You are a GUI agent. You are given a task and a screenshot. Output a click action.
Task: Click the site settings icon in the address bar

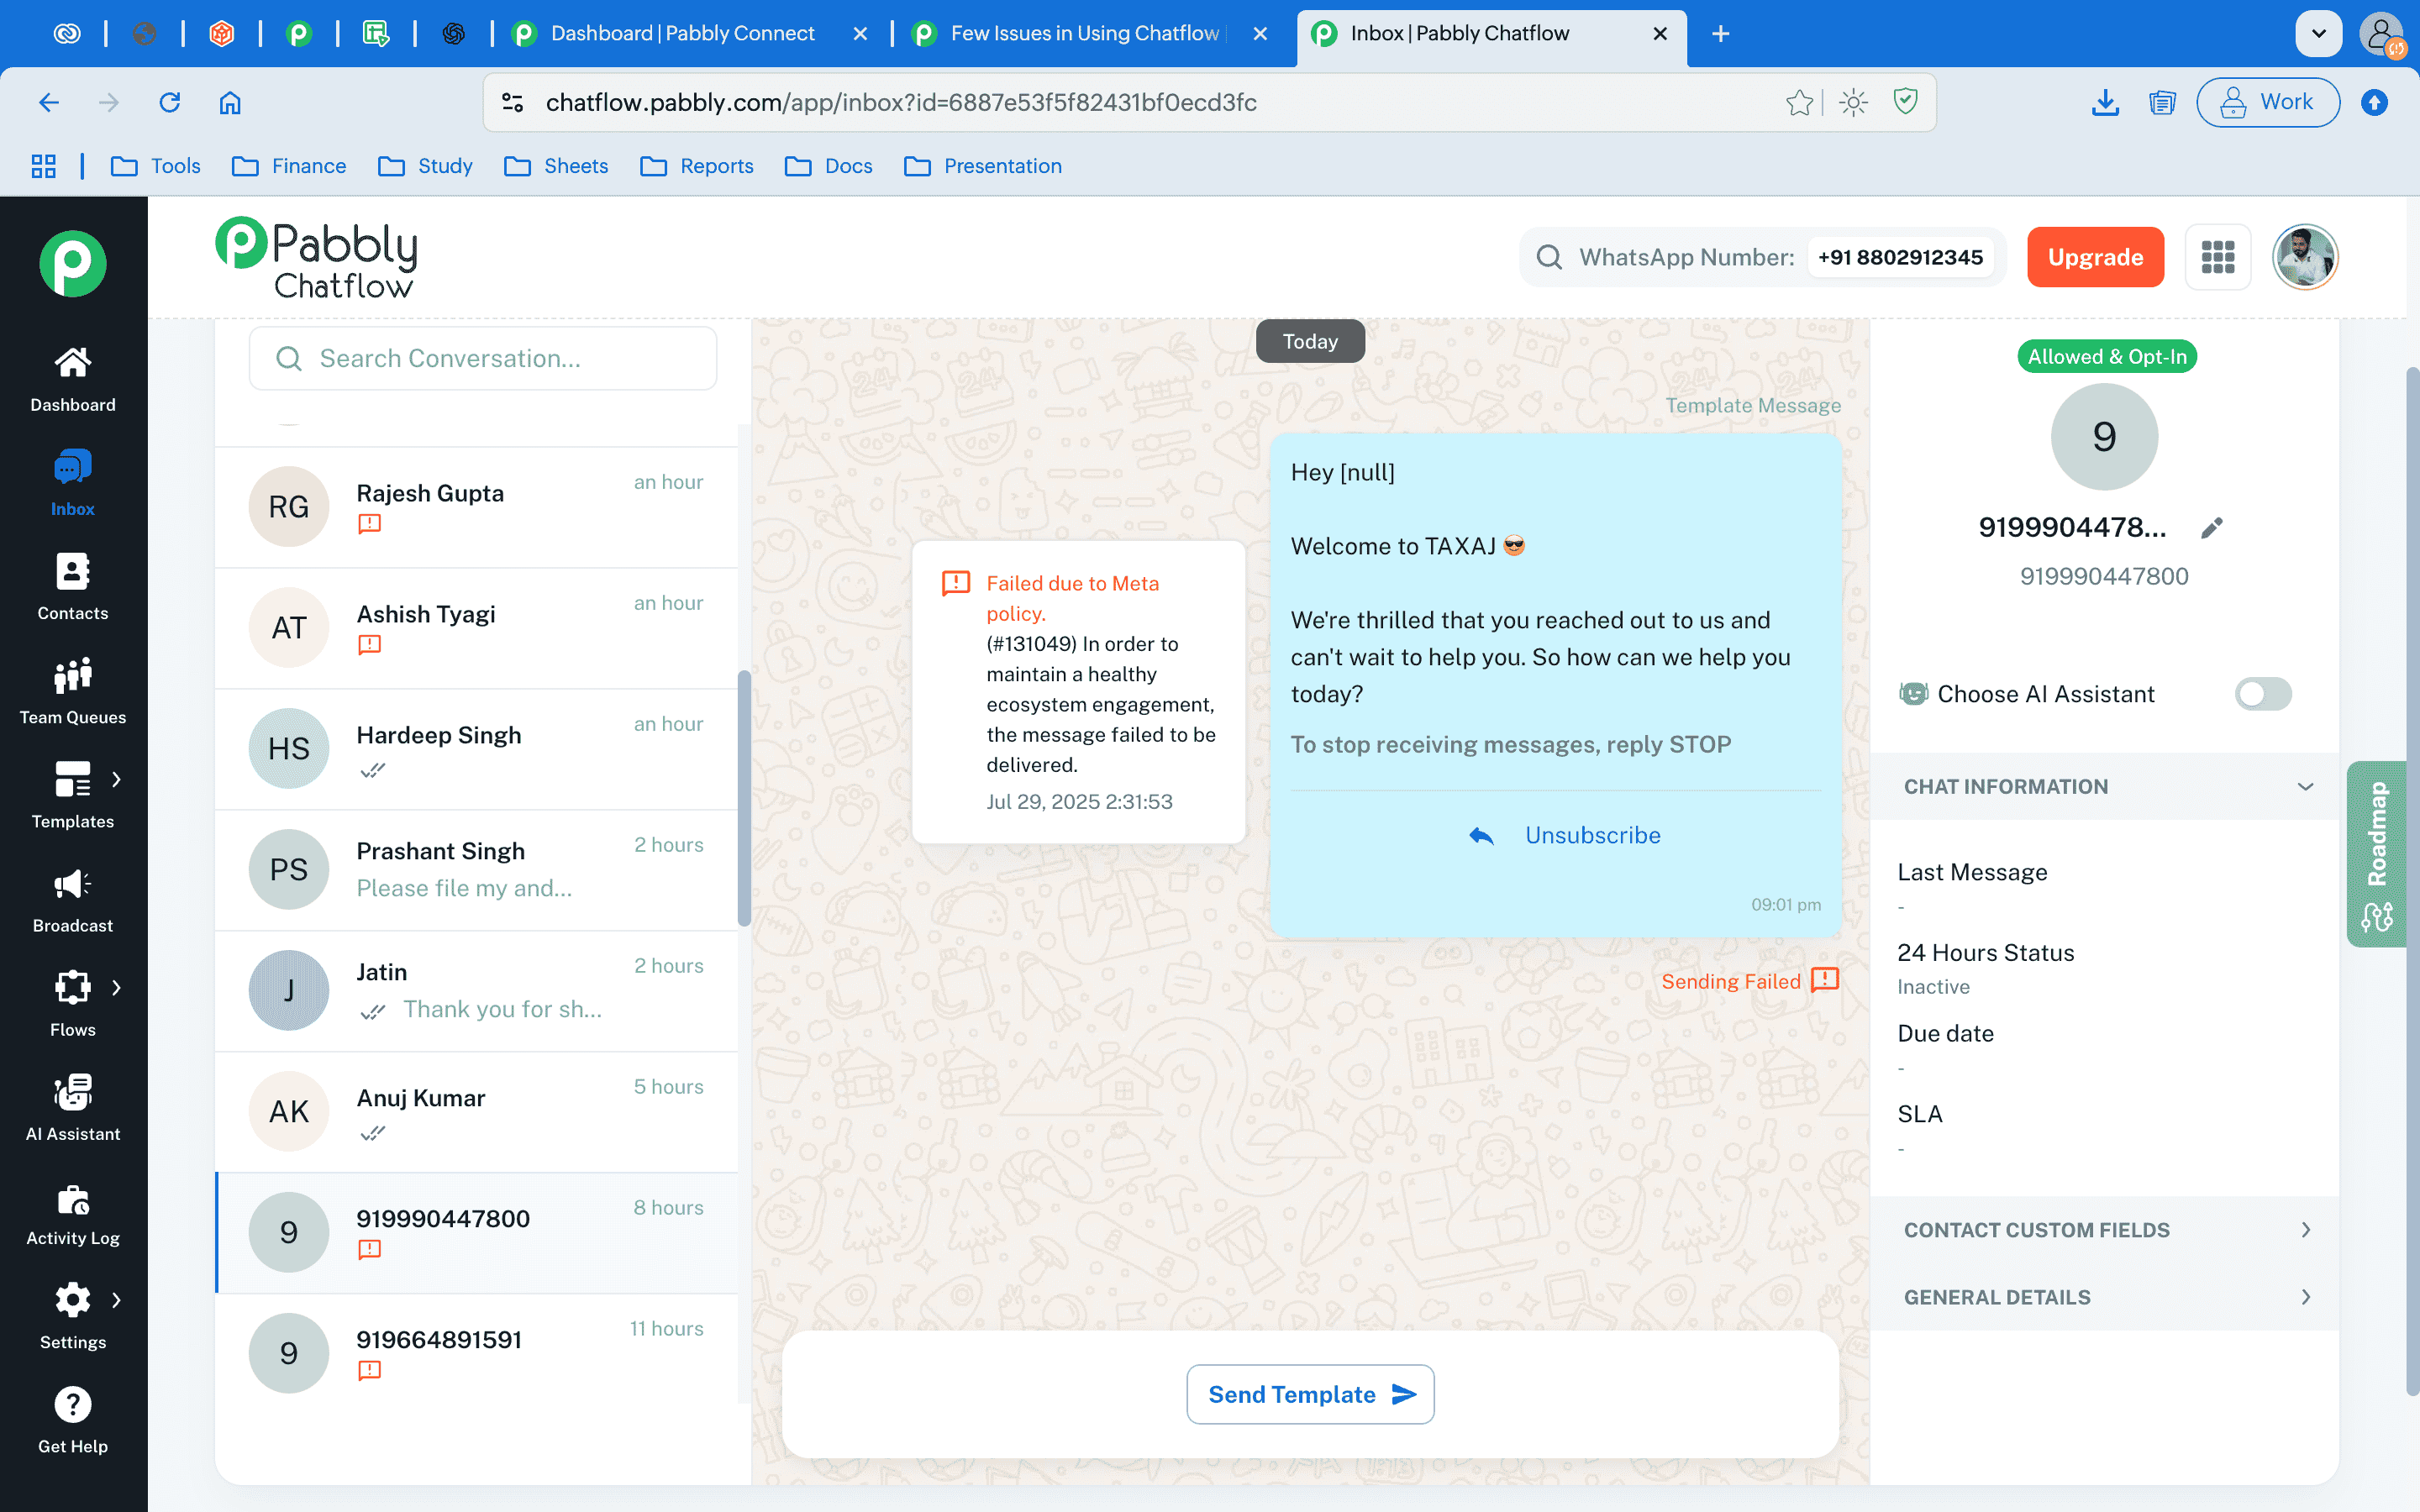click(x=513, y=102)
